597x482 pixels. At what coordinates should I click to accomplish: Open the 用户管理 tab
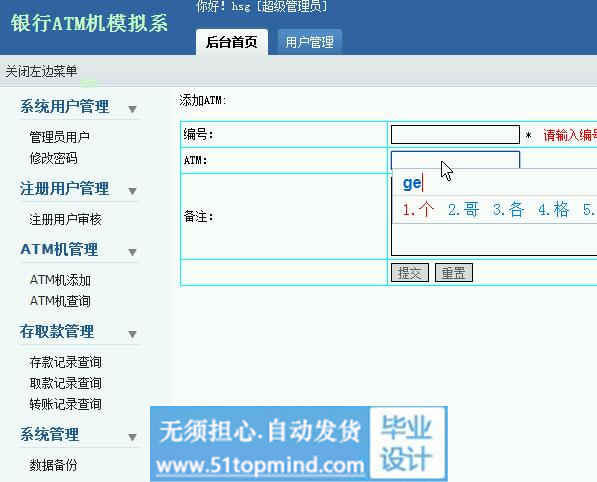tap(310, 42)
